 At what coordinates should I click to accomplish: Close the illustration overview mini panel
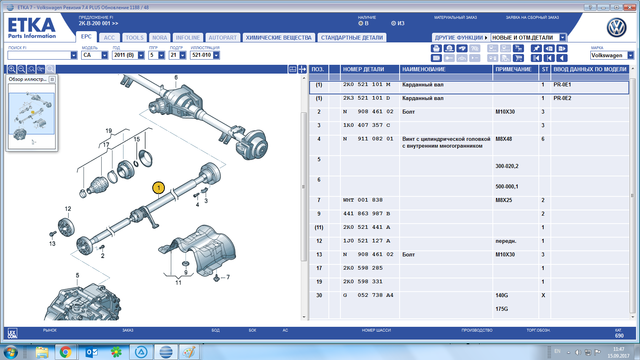52,79
